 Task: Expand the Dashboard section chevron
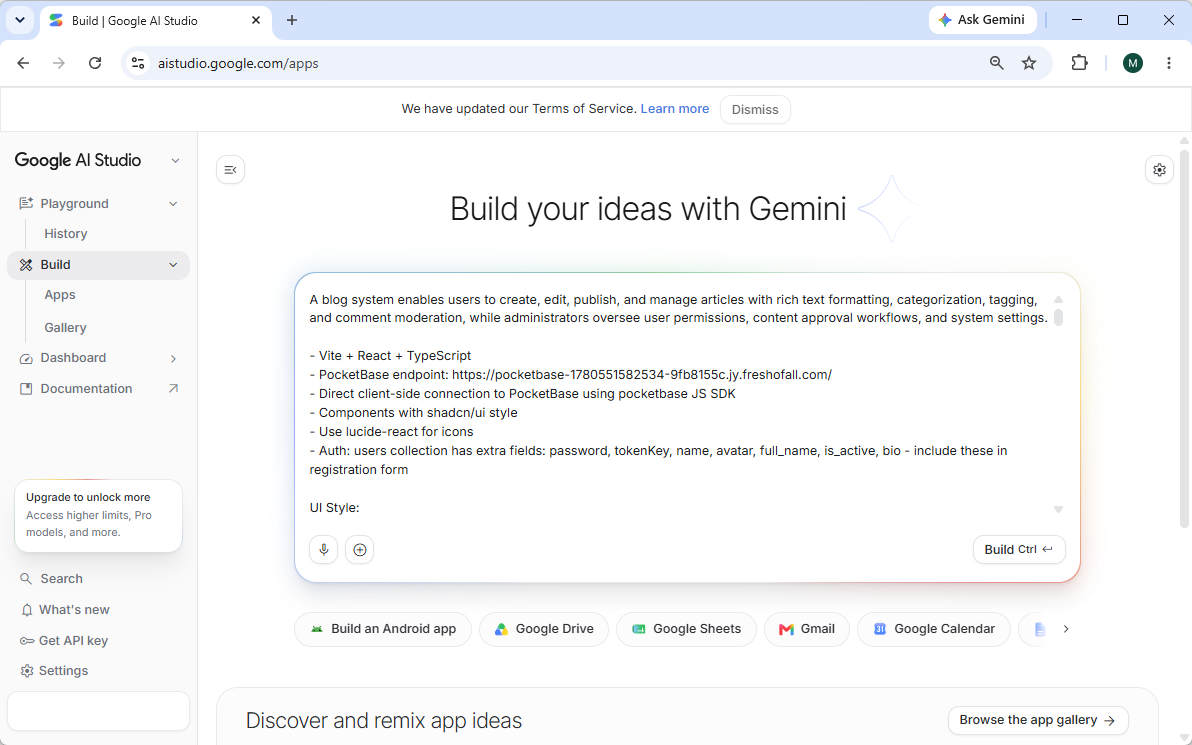pos(173,358)
